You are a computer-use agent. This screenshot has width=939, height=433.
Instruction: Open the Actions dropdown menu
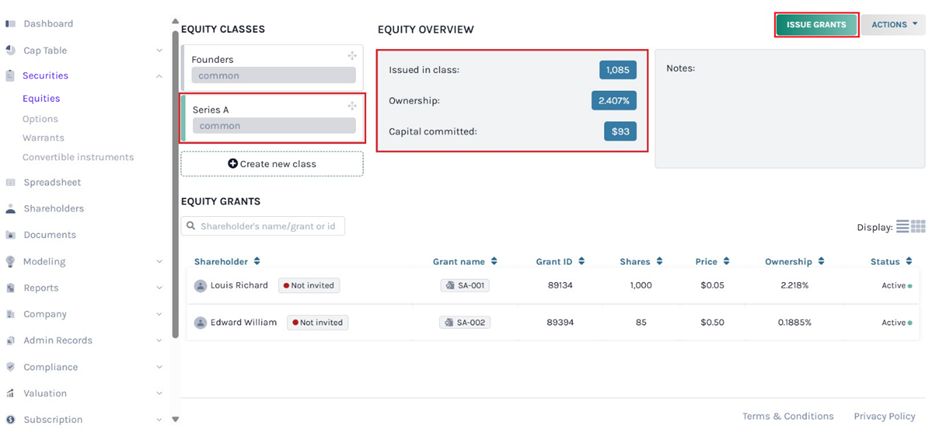[x=893, y=25]
